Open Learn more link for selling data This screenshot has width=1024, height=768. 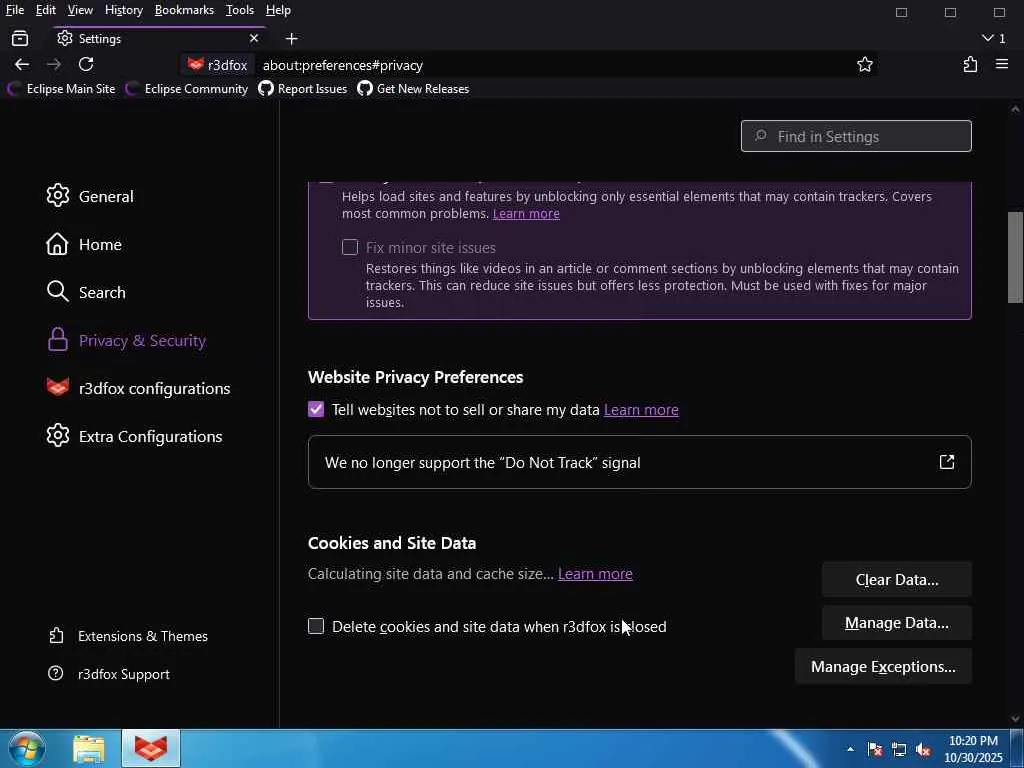pos(641,409)
